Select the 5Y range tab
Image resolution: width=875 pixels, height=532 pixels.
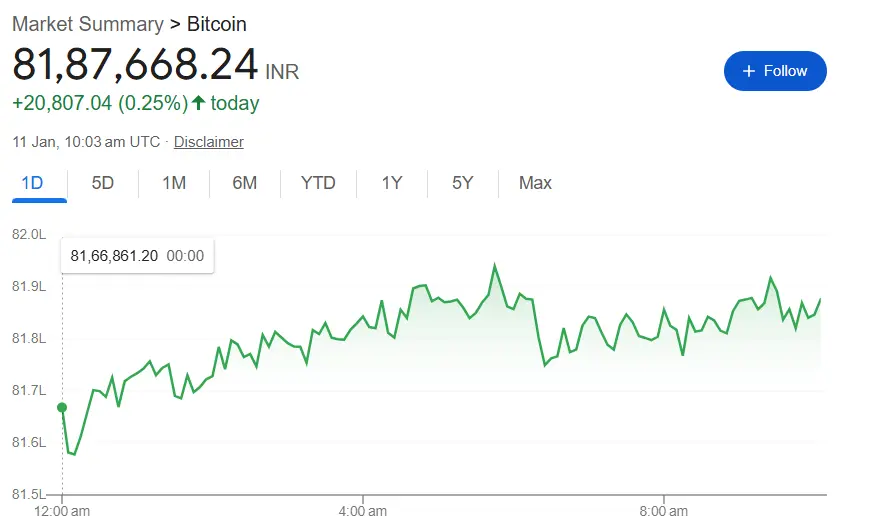tap(462, 183)
